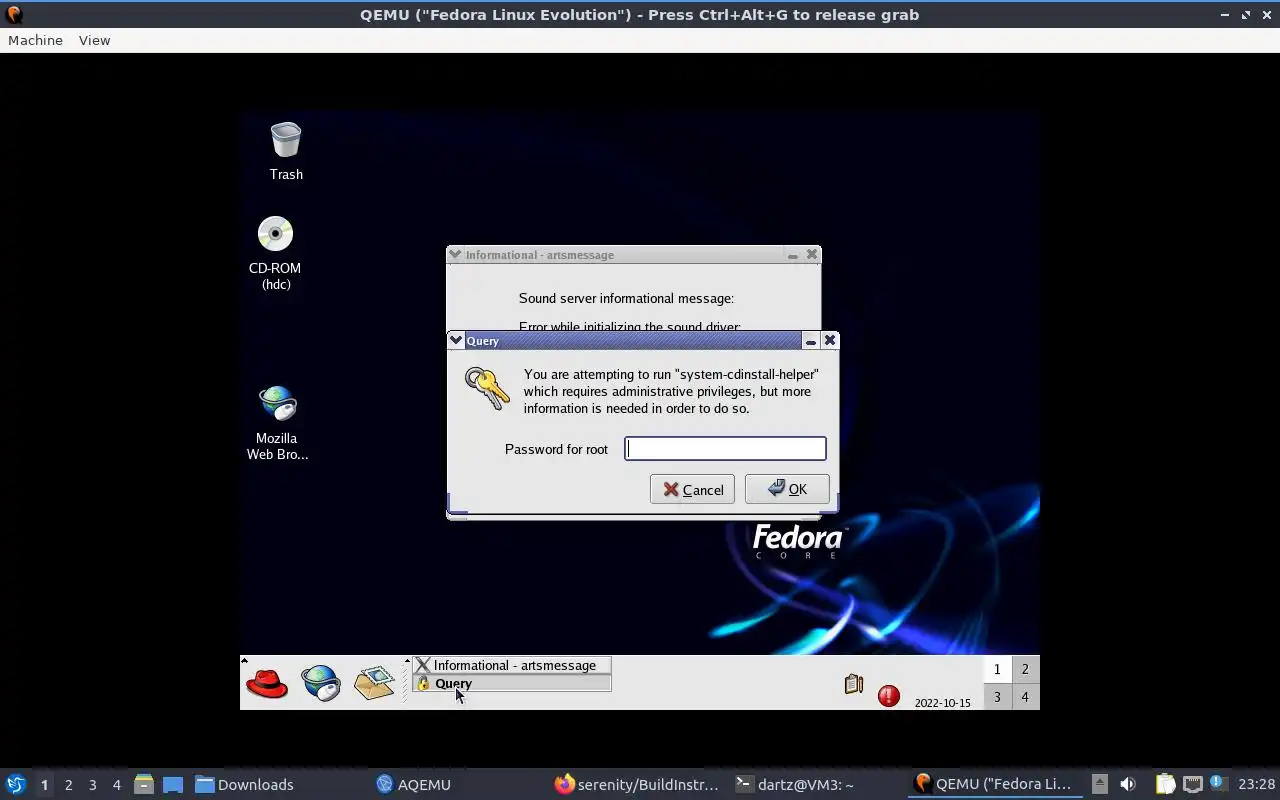Open the QEMU Machine menu

[35, 40]
